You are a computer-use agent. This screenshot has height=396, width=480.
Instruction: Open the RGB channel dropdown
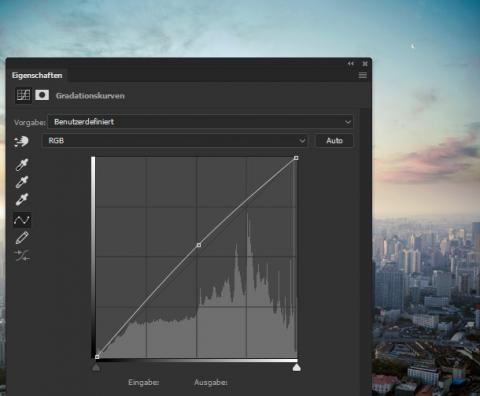click(174, 141)
